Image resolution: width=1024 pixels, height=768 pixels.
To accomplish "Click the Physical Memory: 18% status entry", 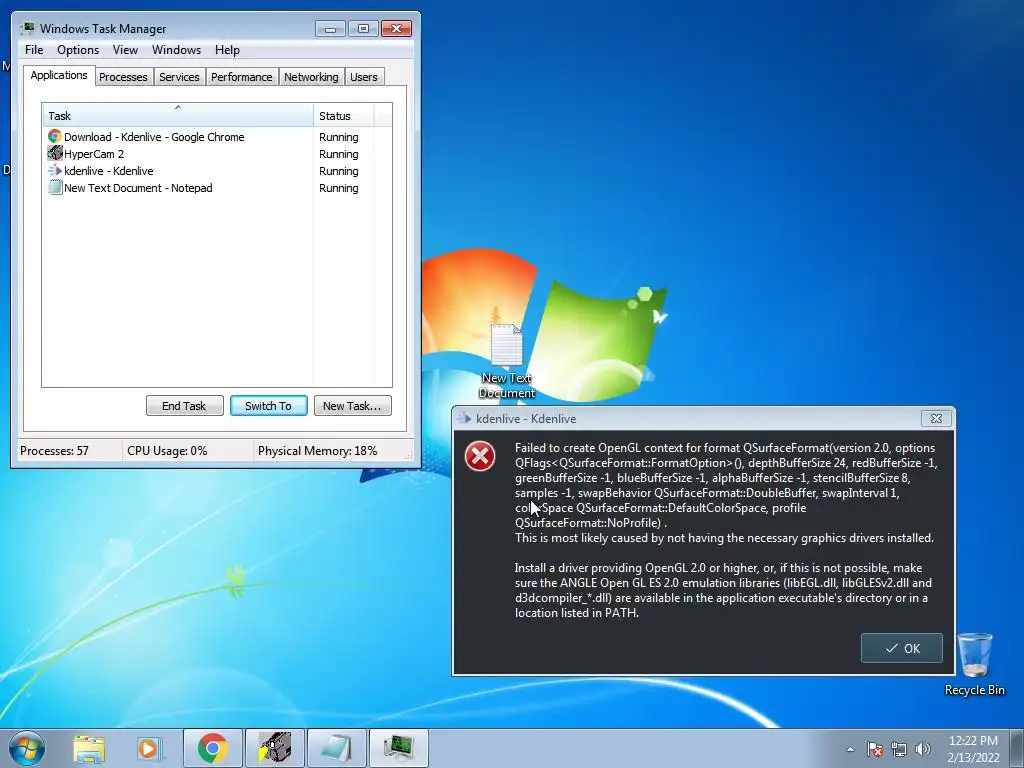I will (x=317, y=451).
